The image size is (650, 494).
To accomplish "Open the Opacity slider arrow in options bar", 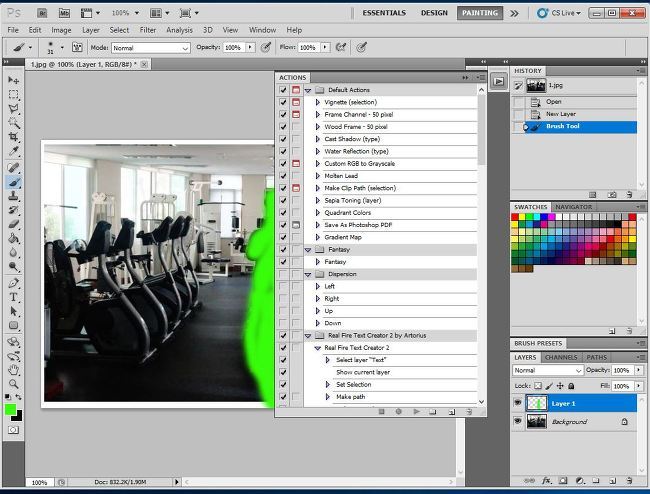I will pos(250,47).
